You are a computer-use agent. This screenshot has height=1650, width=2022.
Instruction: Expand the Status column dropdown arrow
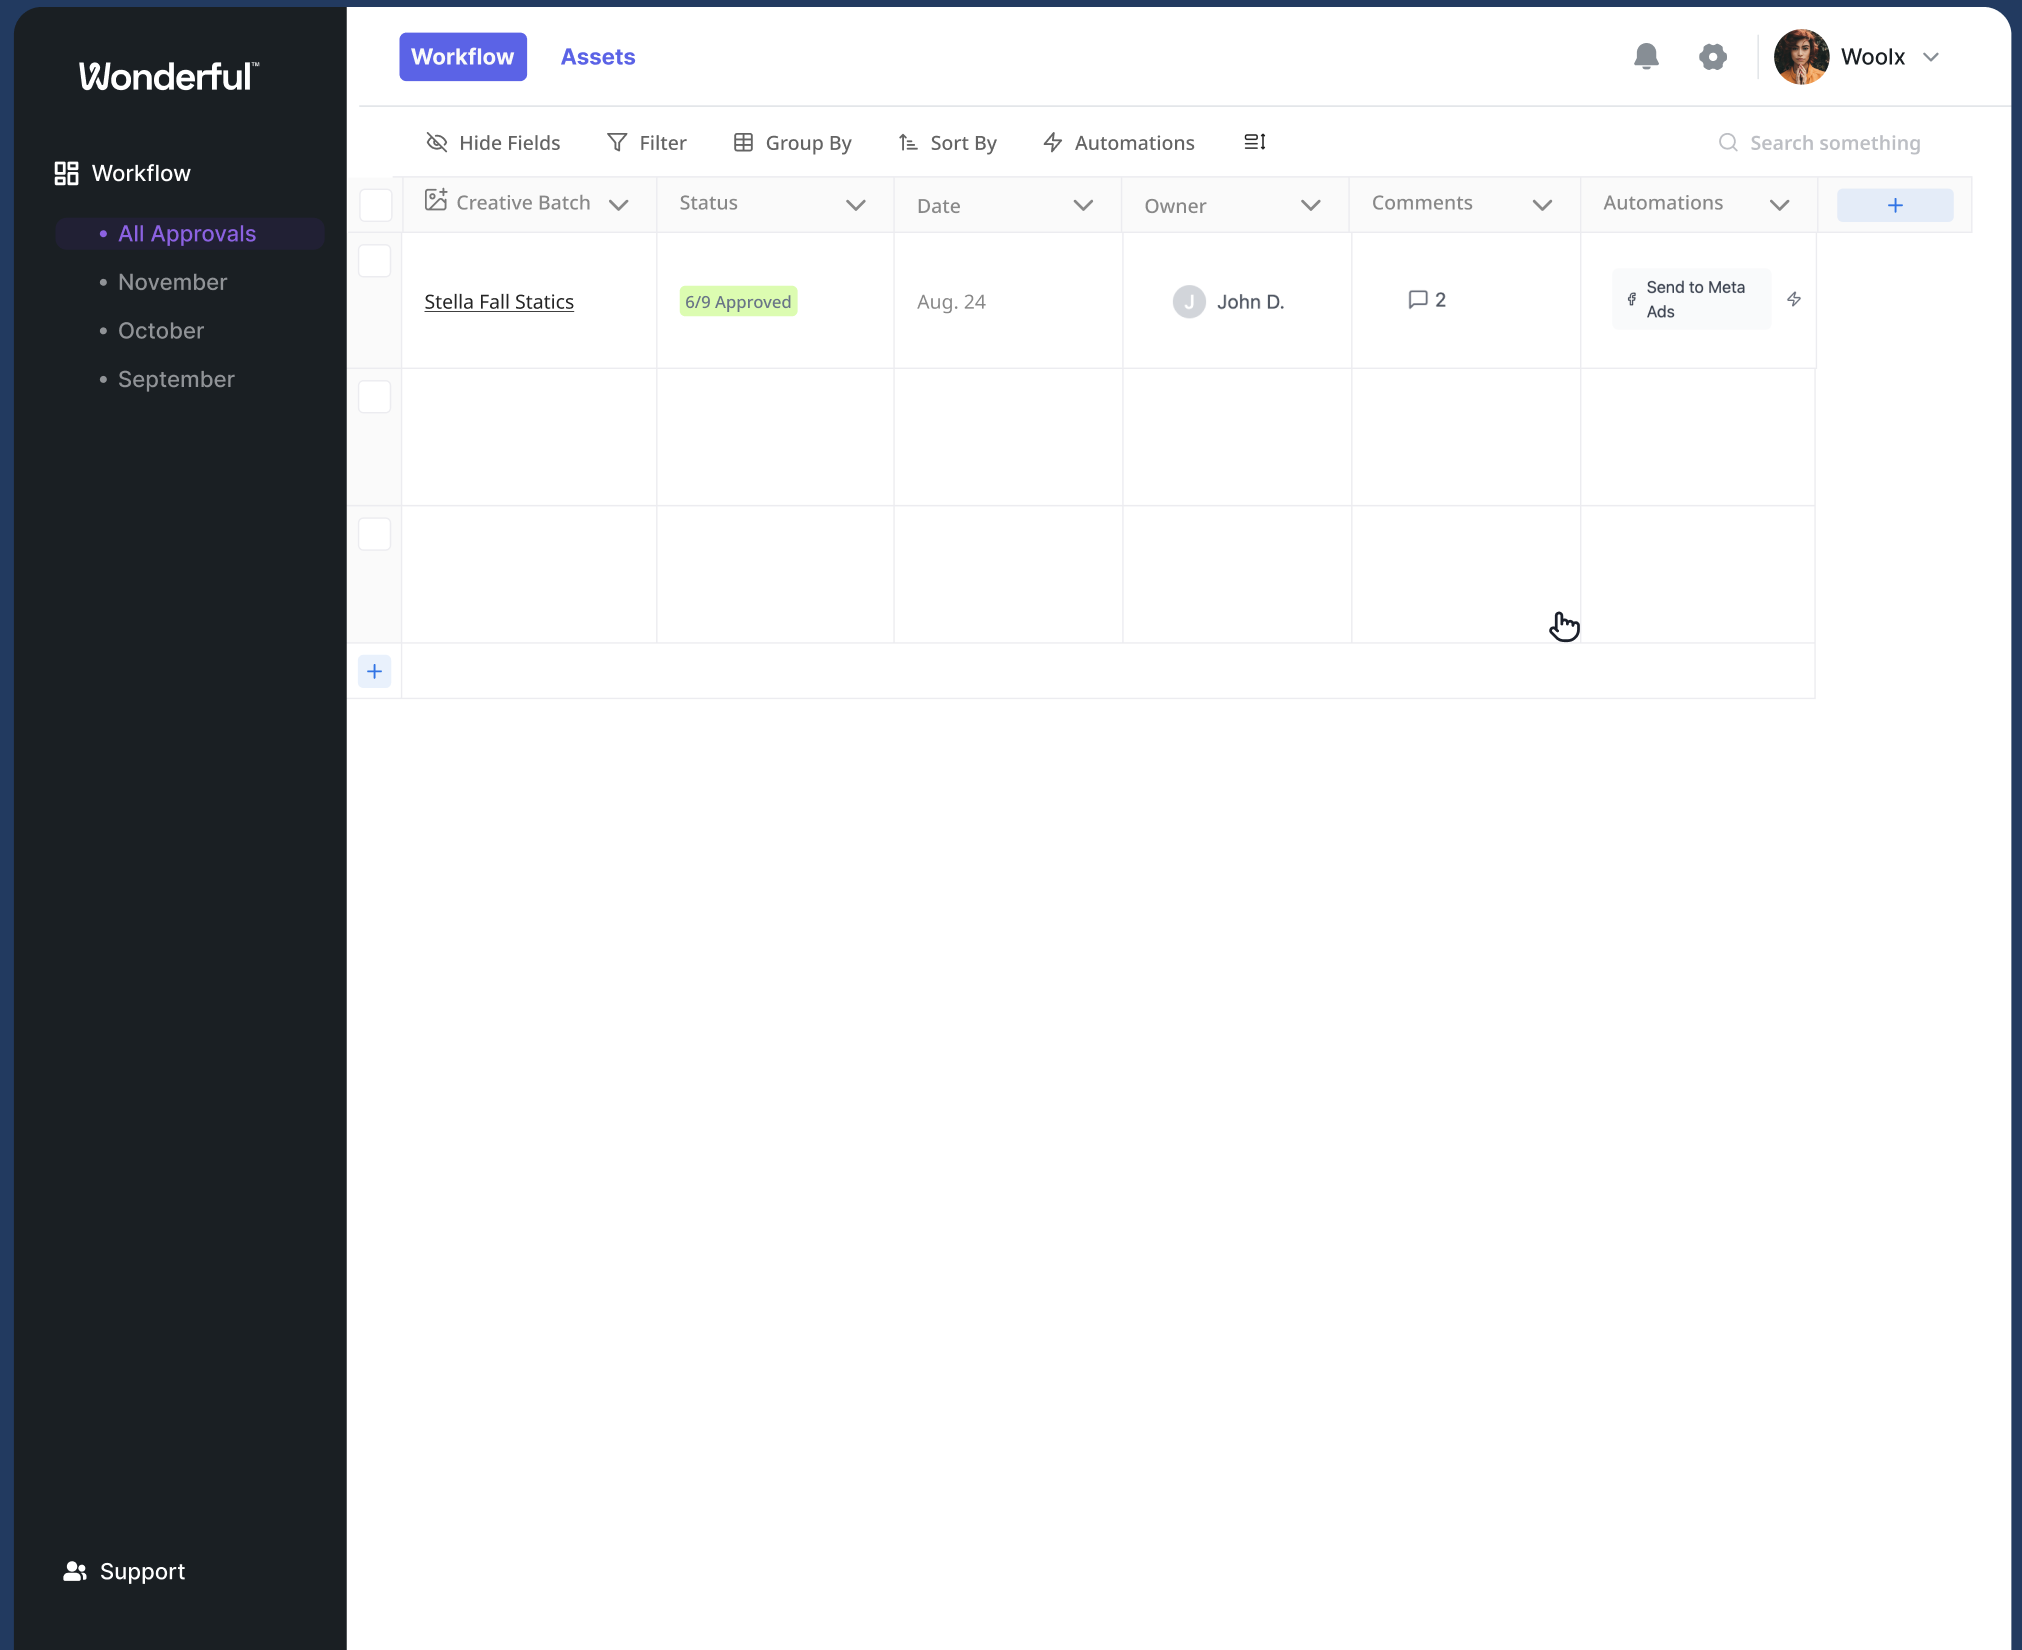(x=855, y=205)
